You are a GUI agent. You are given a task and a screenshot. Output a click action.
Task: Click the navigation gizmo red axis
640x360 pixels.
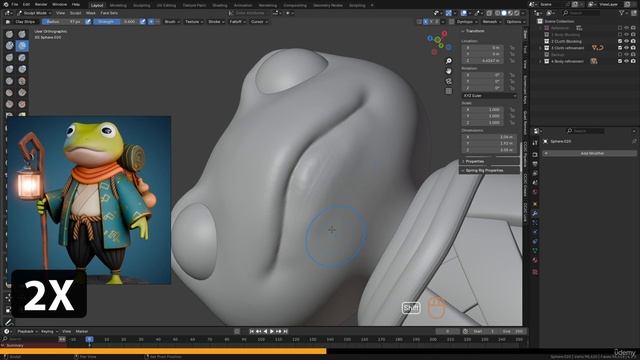[x=444, y=33]
